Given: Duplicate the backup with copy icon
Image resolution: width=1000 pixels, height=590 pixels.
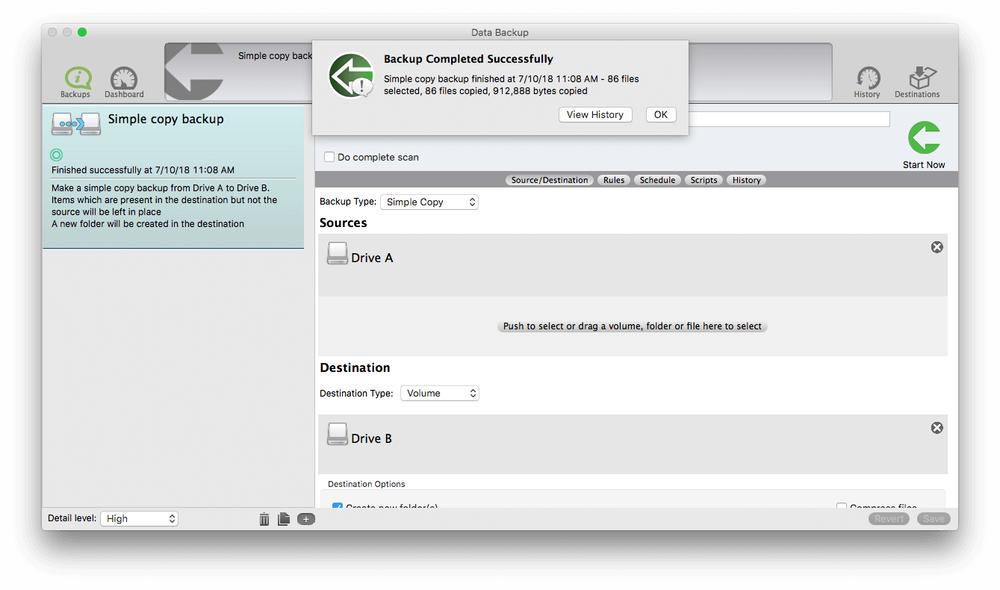Looking at the screenshot, I should [x=284, y=519].
